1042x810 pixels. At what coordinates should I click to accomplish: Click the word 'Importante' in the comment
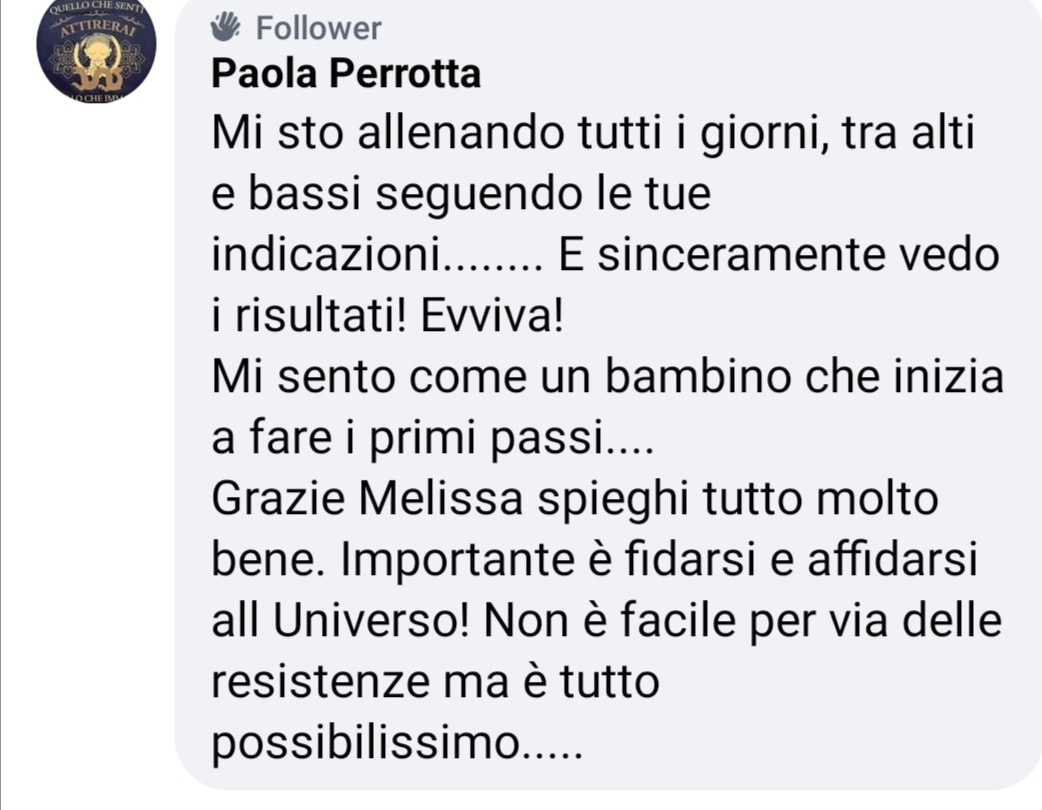[457, 561]
